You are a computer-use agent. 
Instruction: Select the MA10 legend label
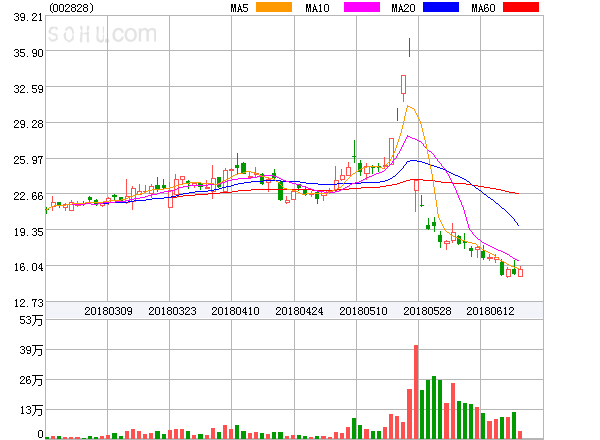318,8
